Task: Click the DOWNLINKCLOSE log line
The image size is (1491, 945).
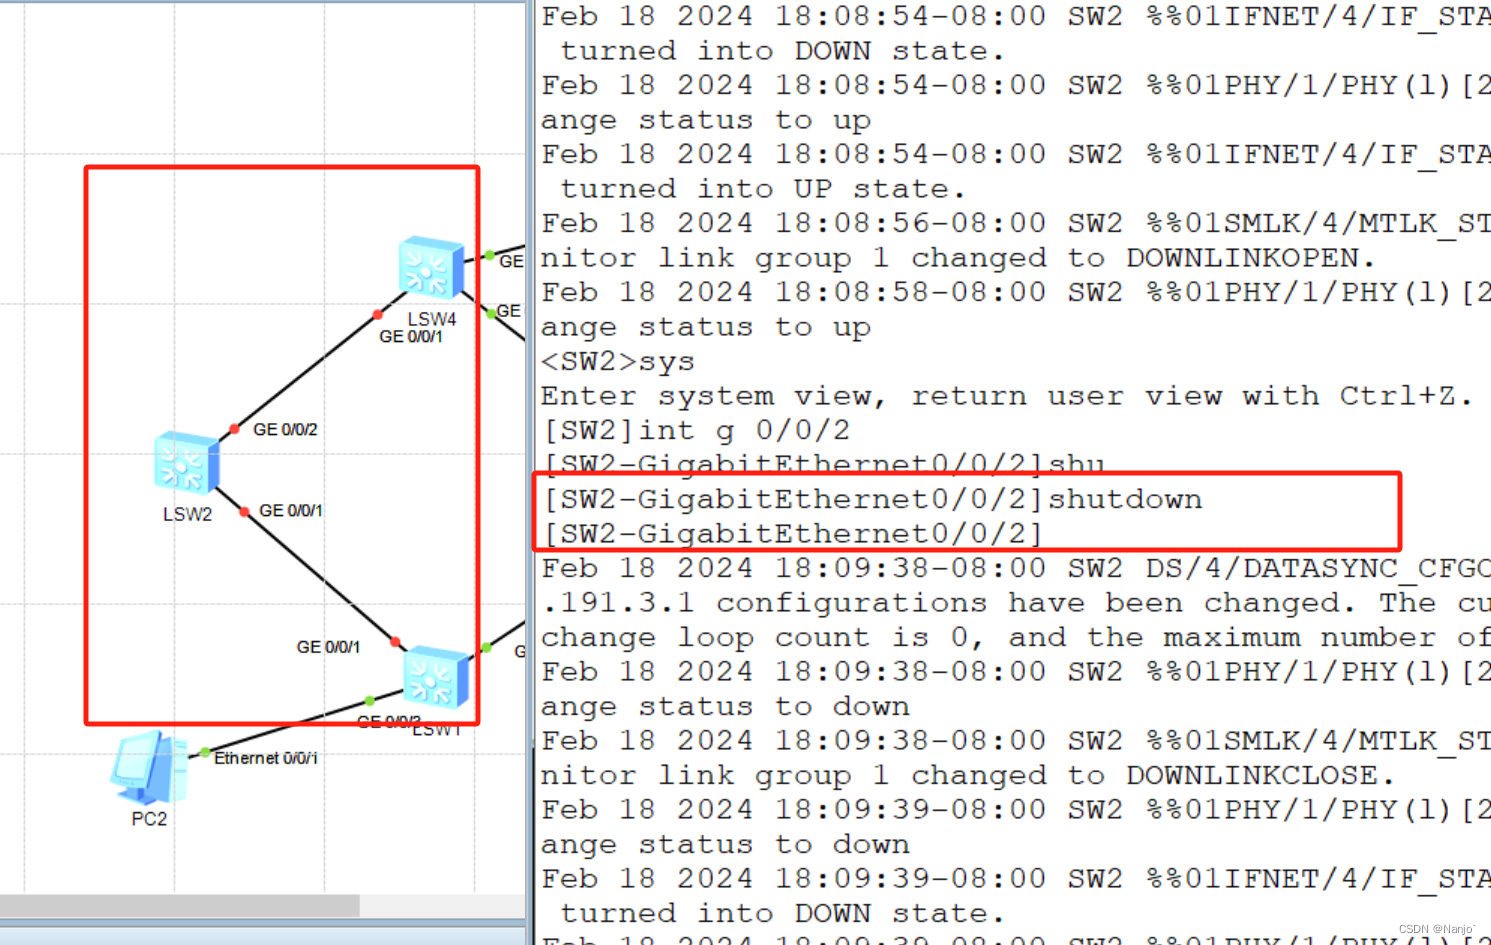Action: [968, 775]
